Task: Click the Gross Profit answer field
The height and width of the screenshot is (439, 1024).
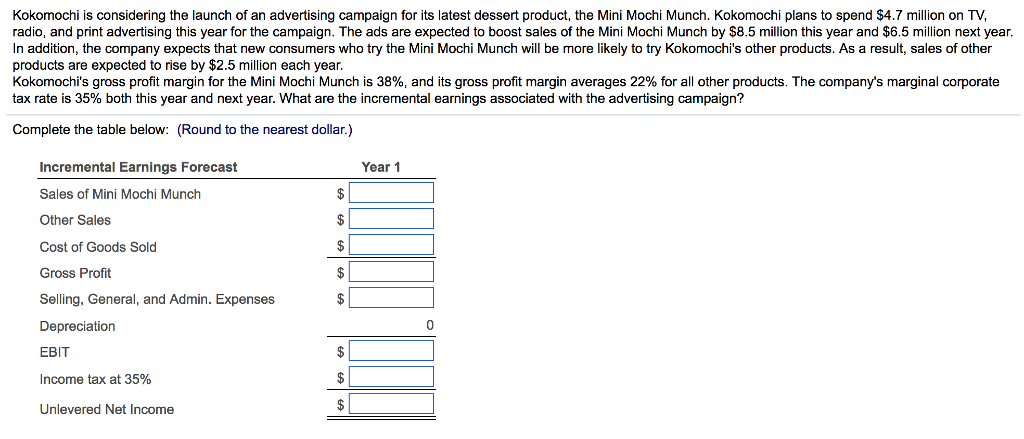Action: tap(392, 272)
